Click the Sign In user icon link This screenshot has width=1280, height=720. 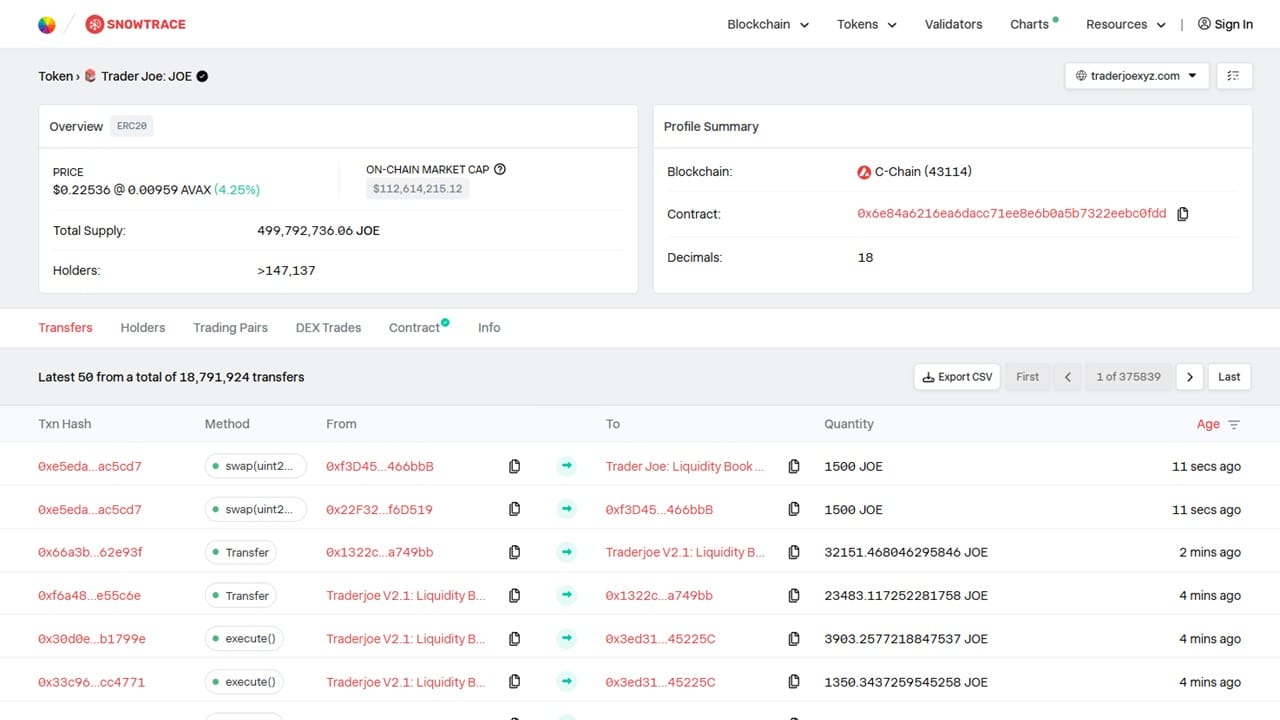[1225, 24]
